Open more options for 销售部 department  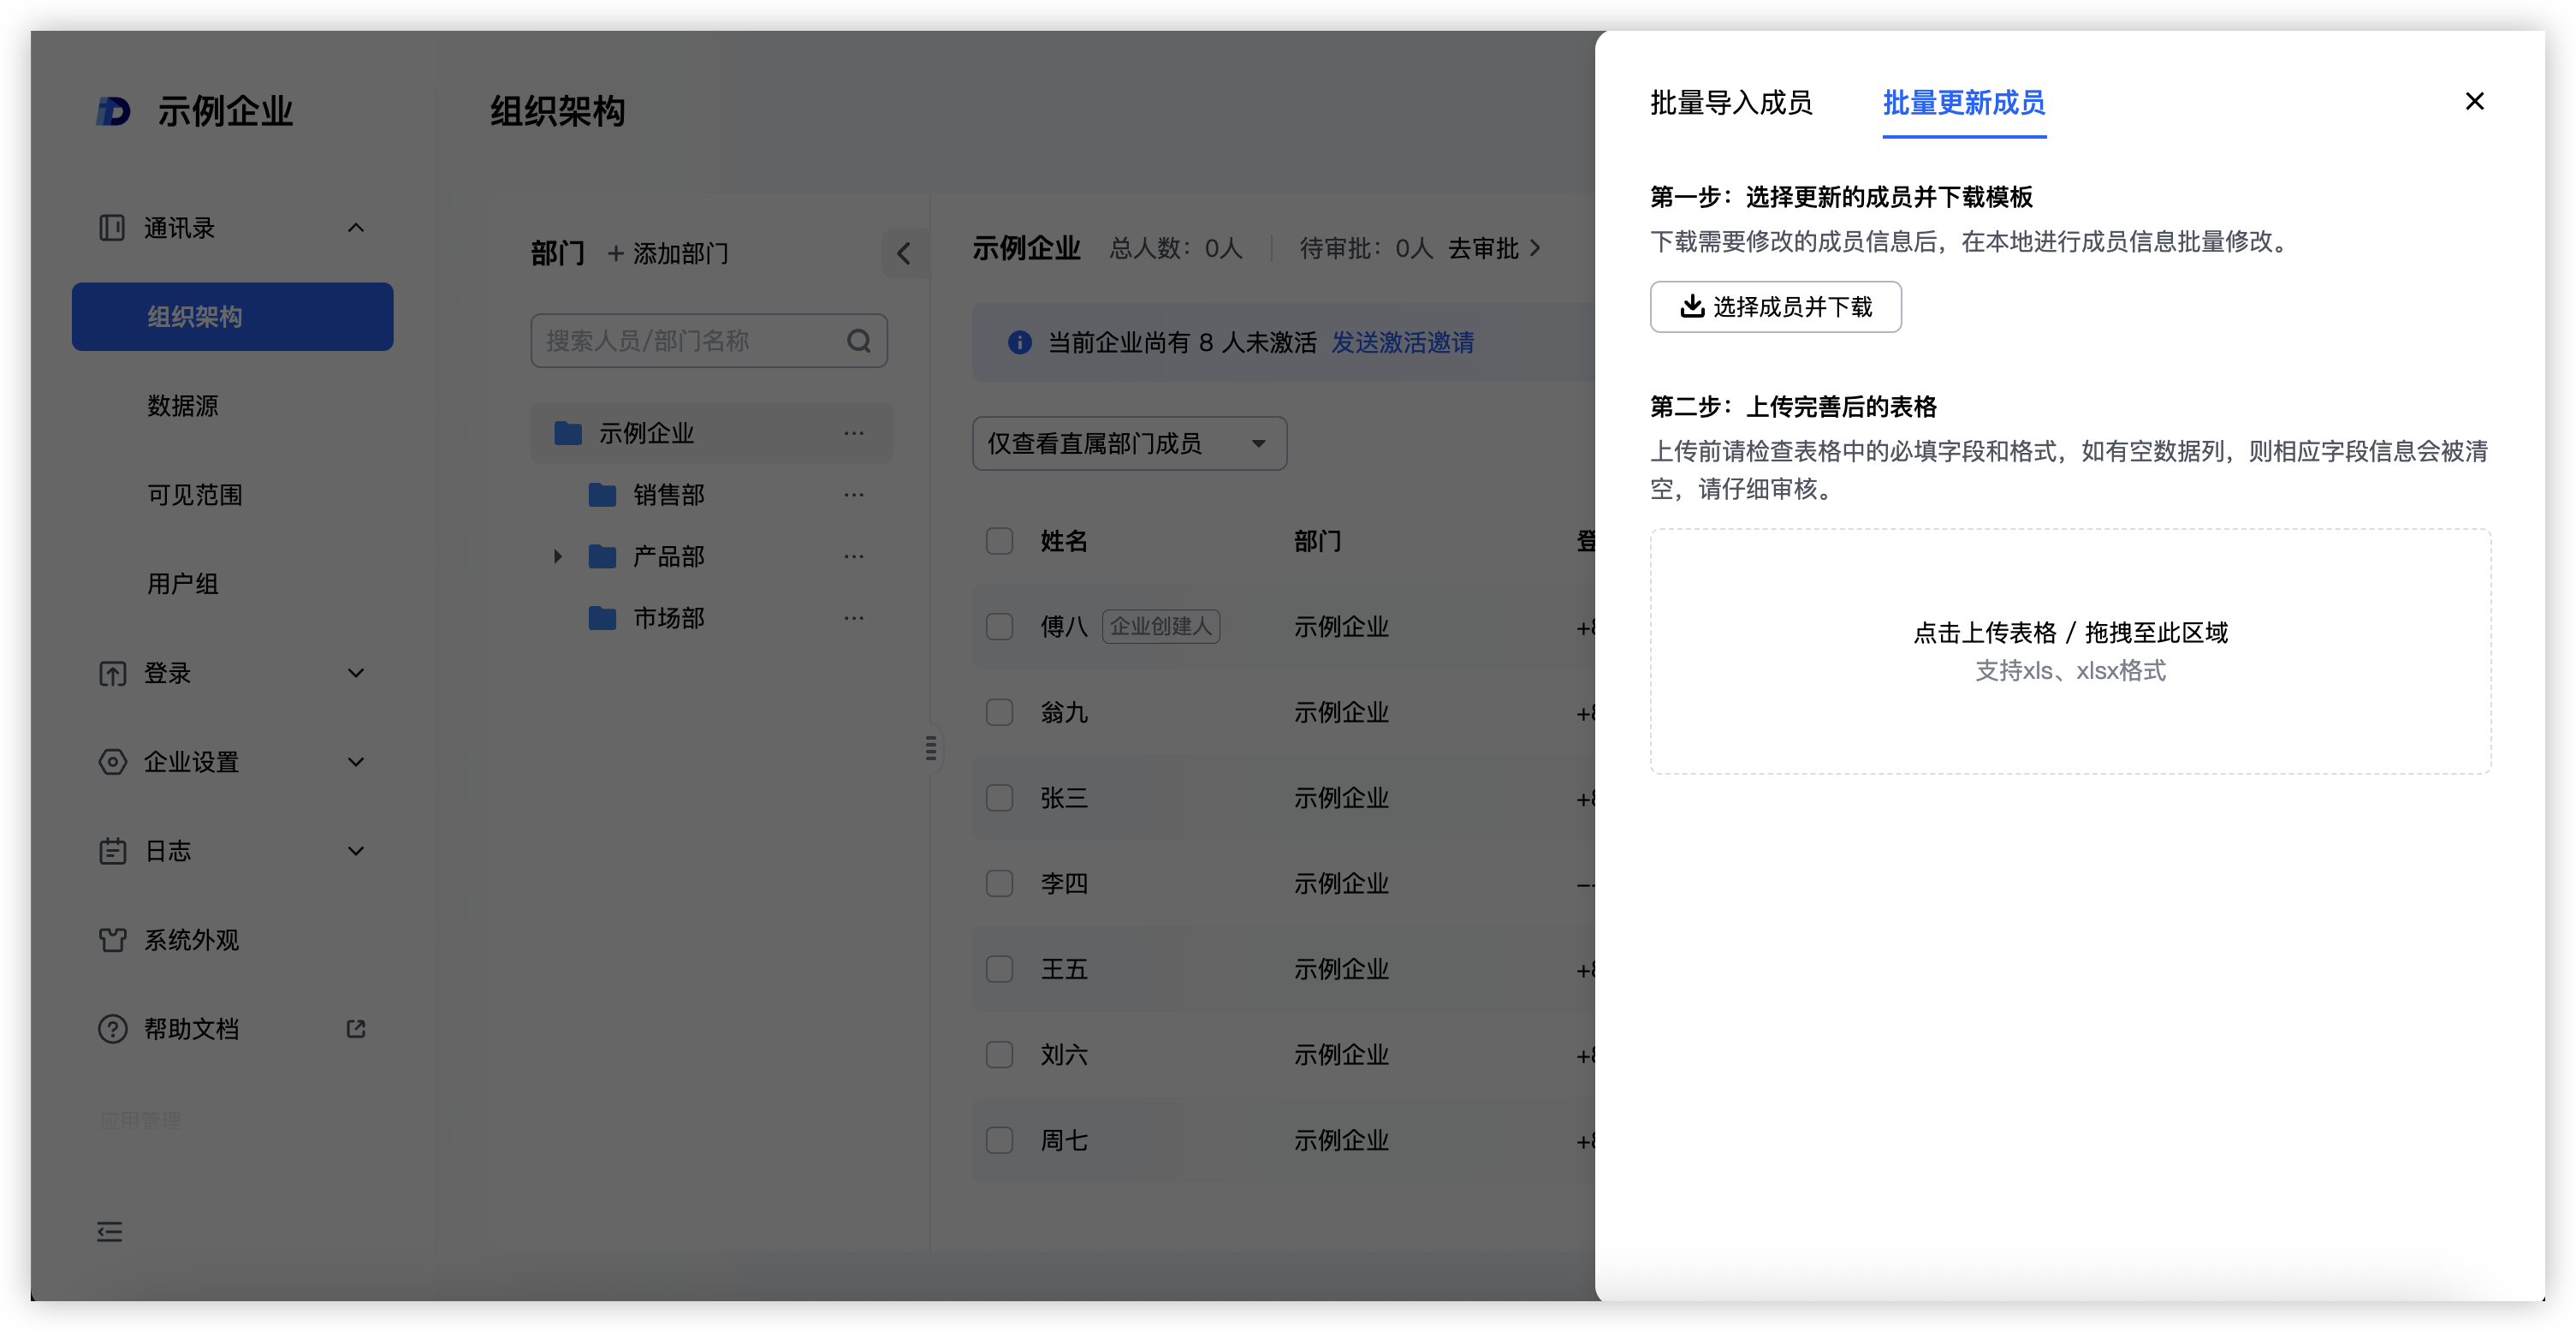[853, 495]
